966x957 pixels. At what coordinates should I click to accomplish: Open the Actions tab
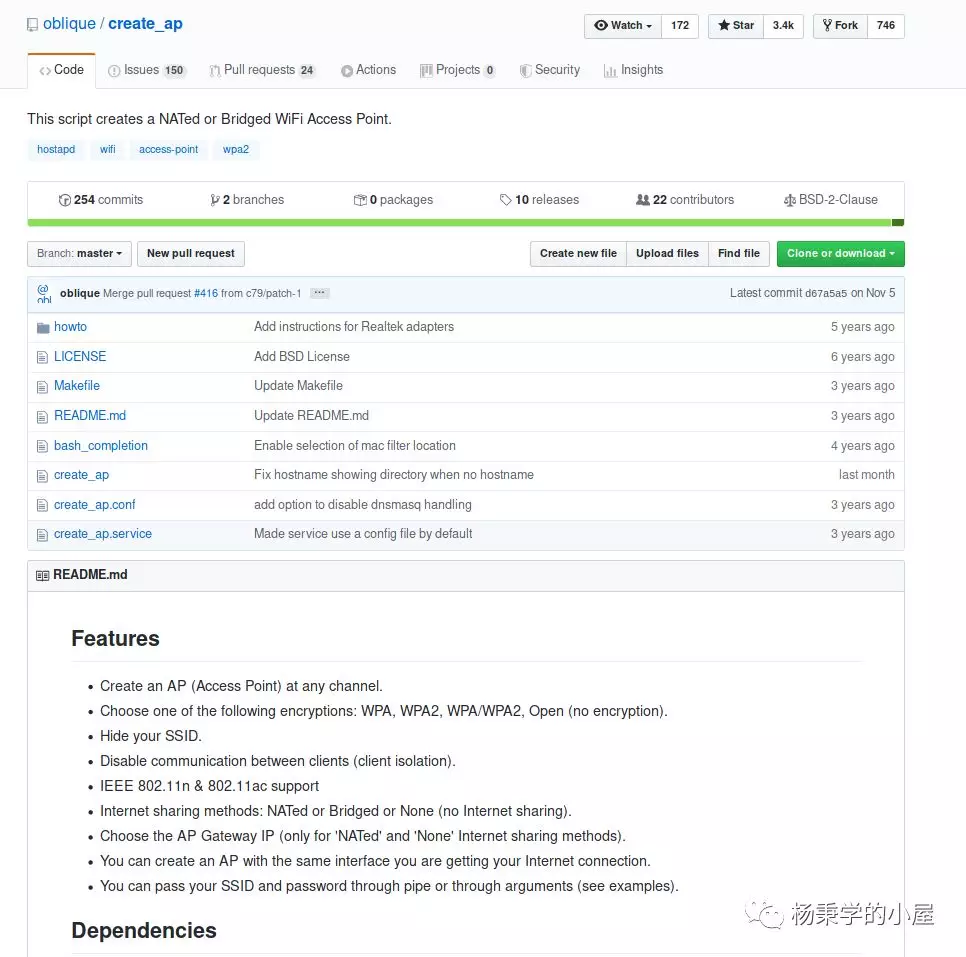(368, 70)
